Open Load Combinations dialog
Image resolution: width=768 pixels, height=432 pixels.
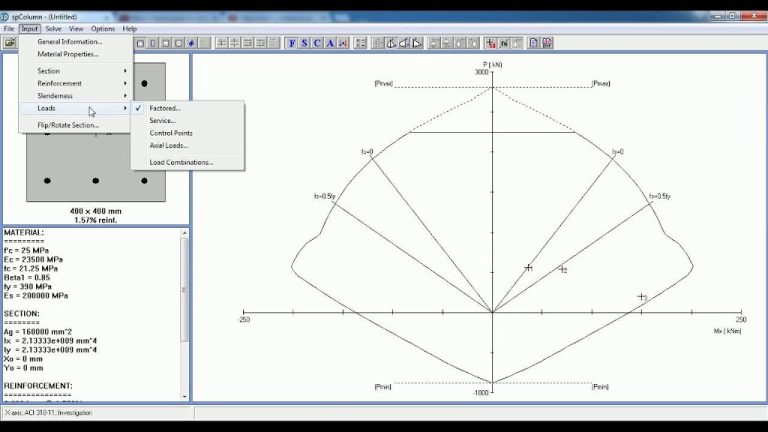pyautogui.click(x=181, y=162)
